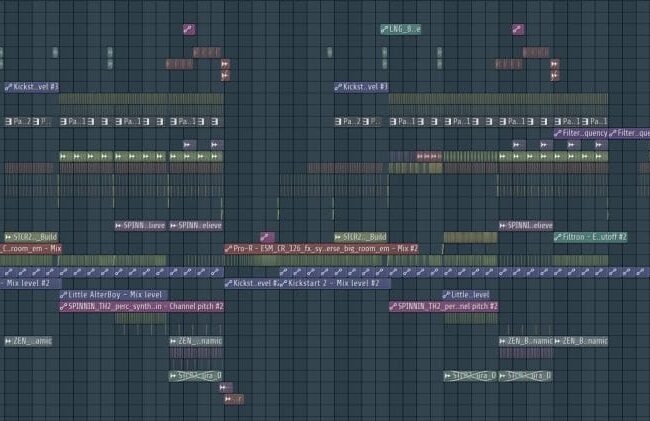Select the shortened Little..level clip on the right
The width and height of the screenshot is (650, 421).
[x=470, y=295]
